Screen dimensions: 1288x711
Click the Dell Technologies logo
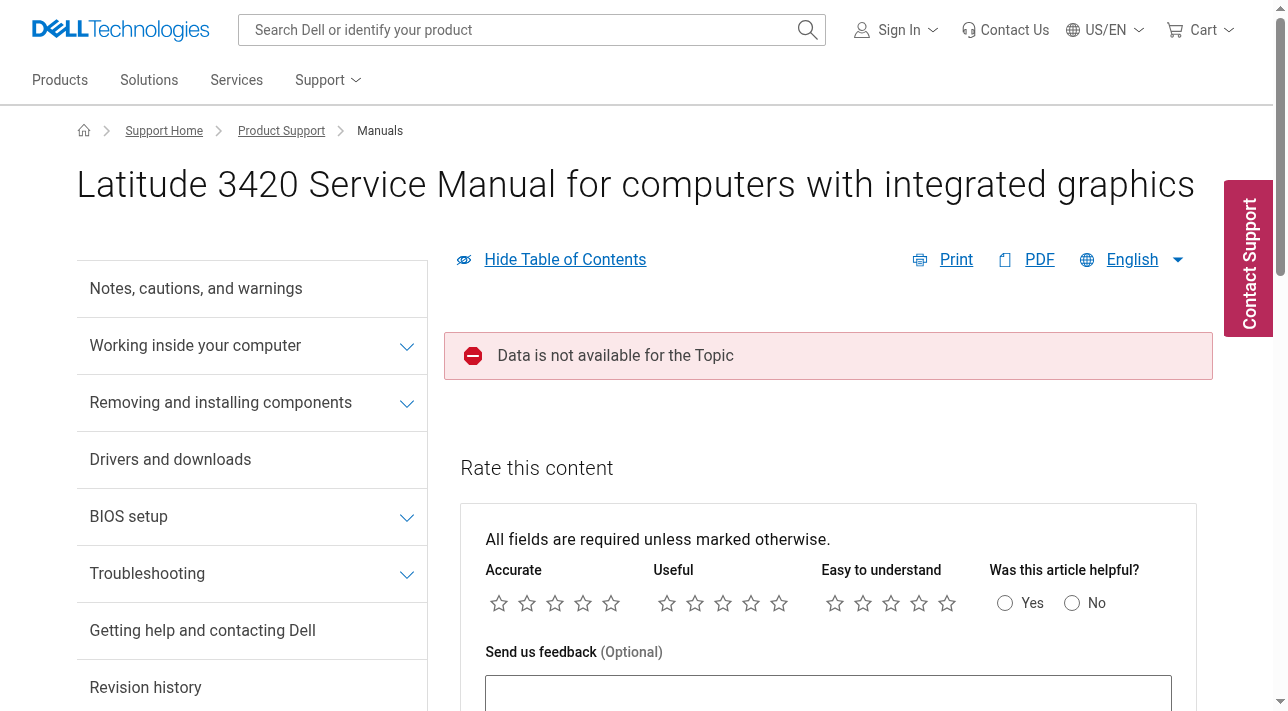click(x=120, y=30)
